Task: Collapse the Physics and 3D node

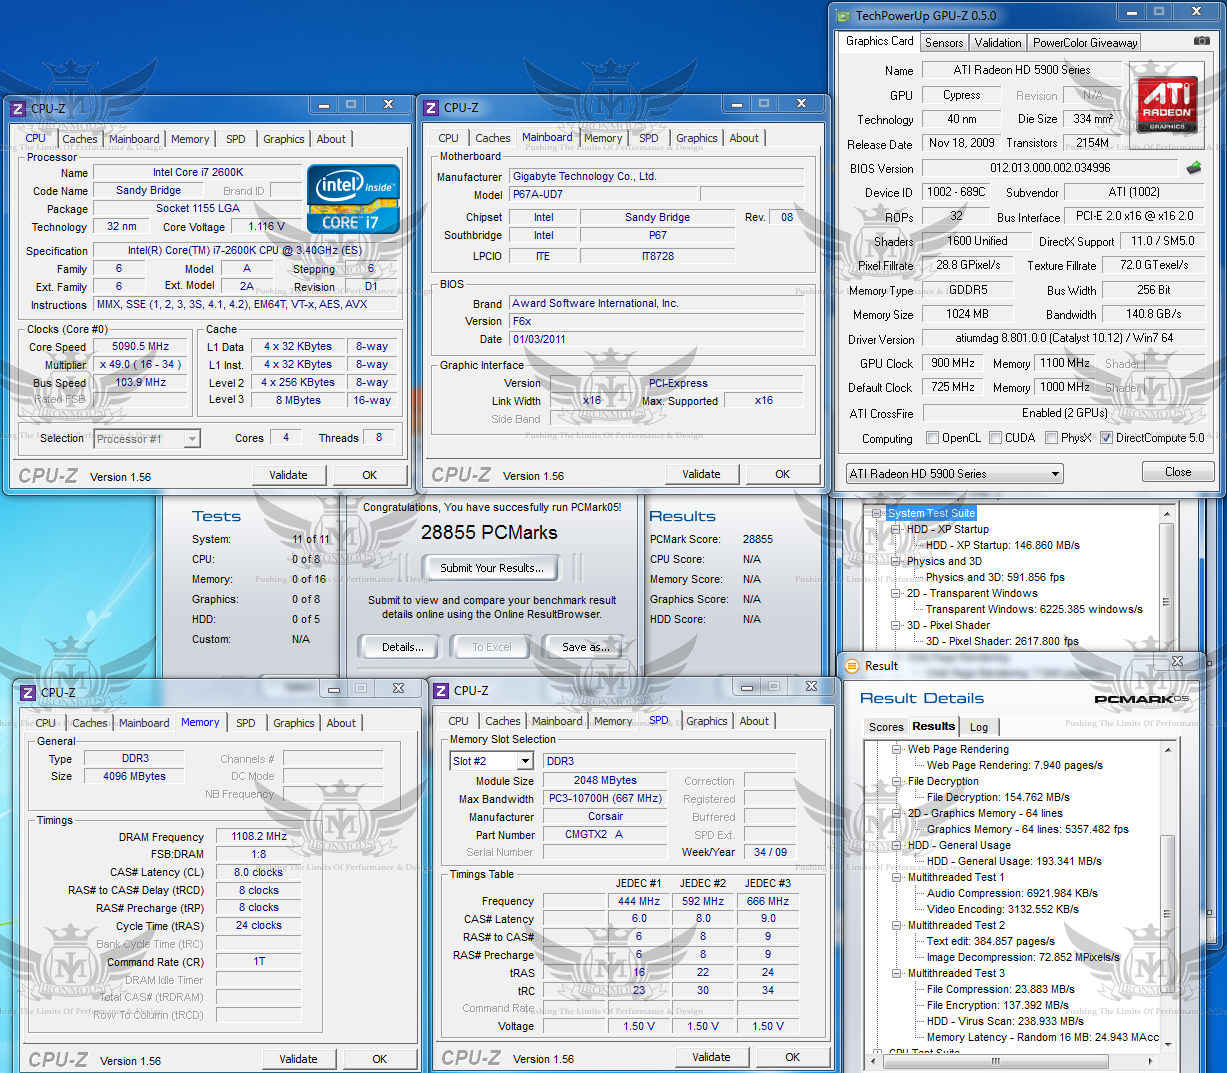Action: 896,561
